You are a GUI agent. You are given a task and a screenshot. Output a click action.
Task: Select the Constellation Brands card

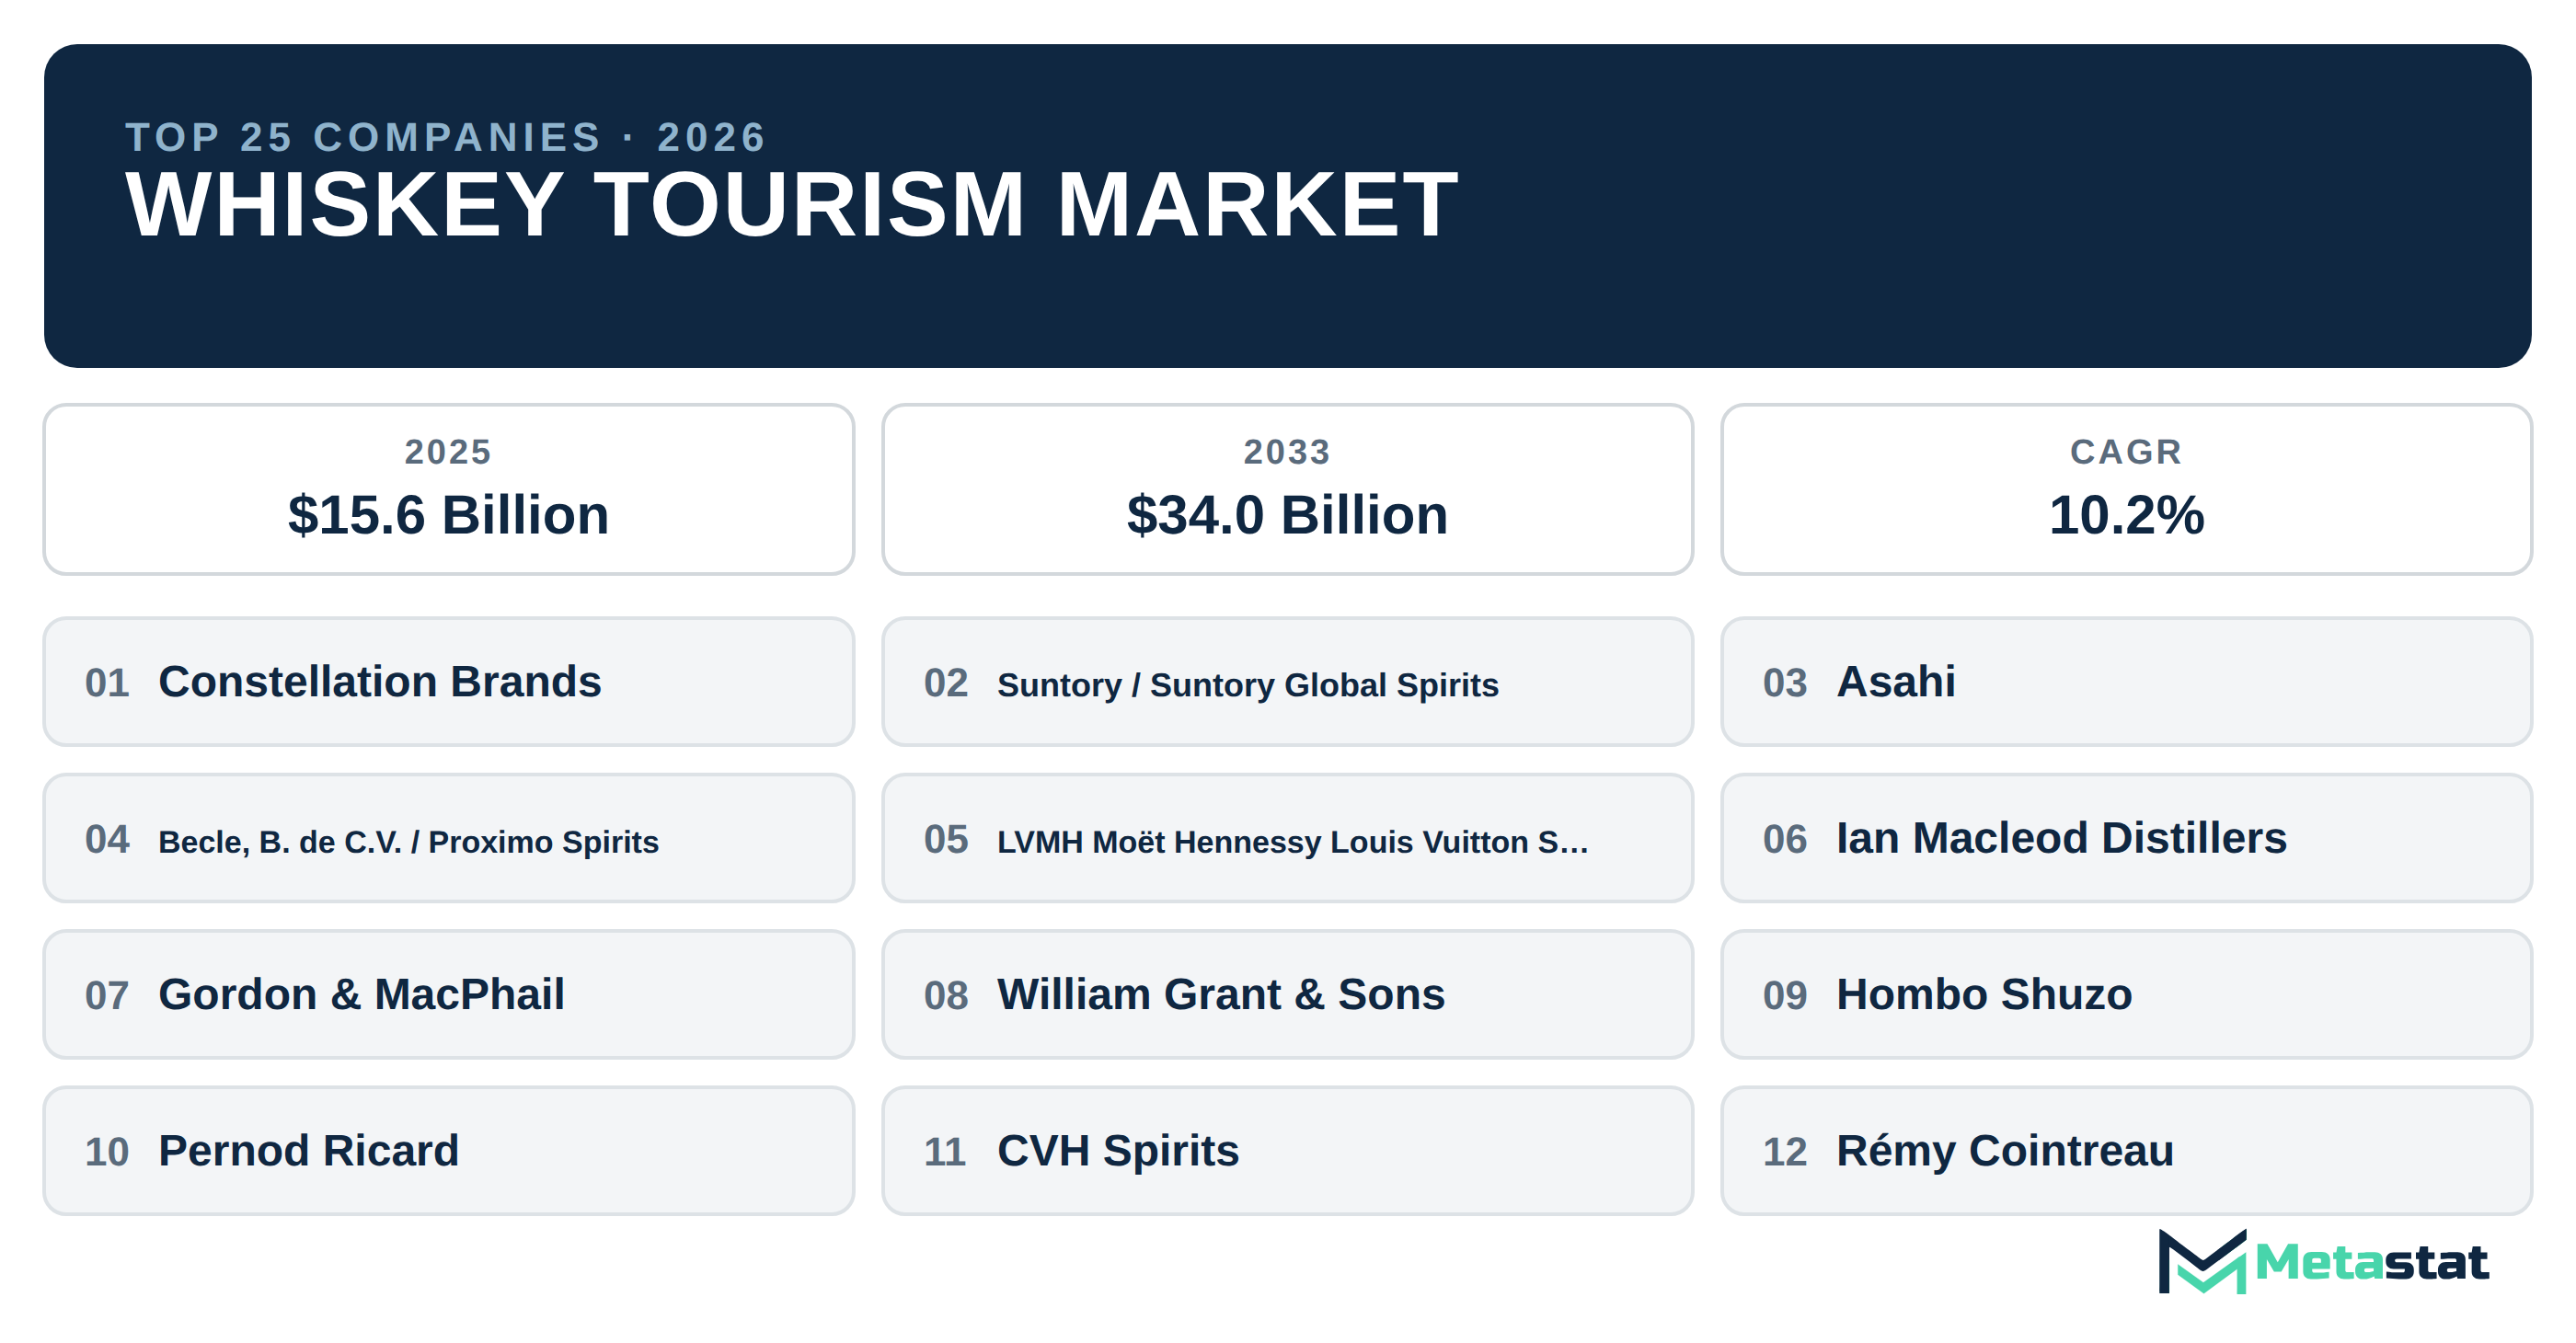click(449, 682)
